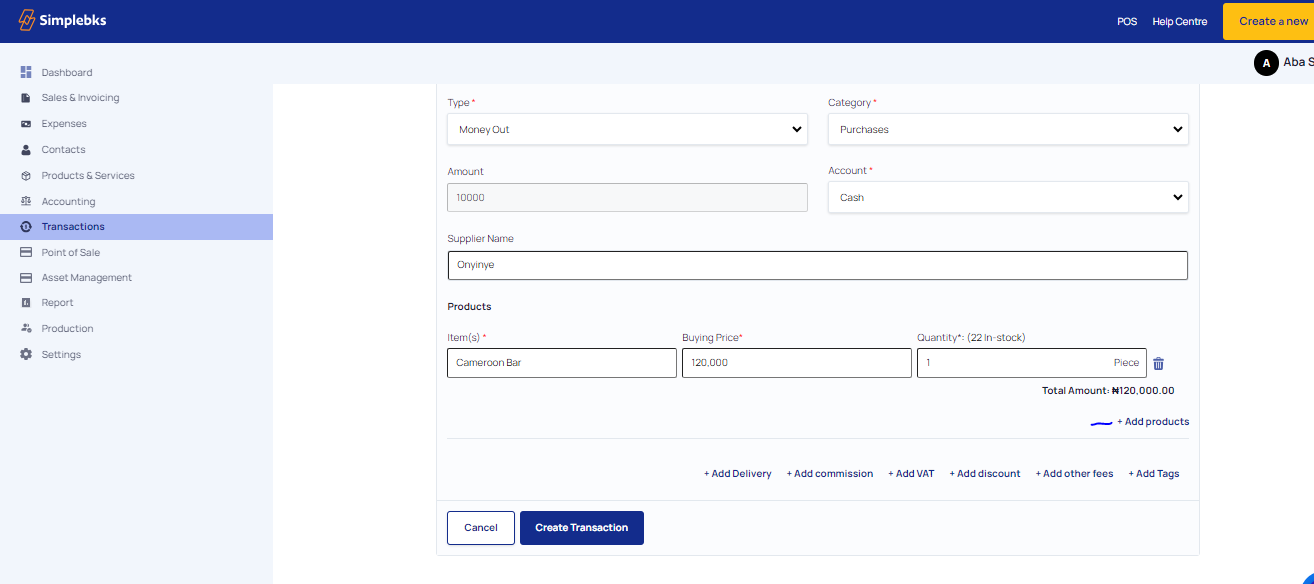Click the Simplebks logo icon
The width and height of the screenshot is (1314, 584).
(27, 20)
